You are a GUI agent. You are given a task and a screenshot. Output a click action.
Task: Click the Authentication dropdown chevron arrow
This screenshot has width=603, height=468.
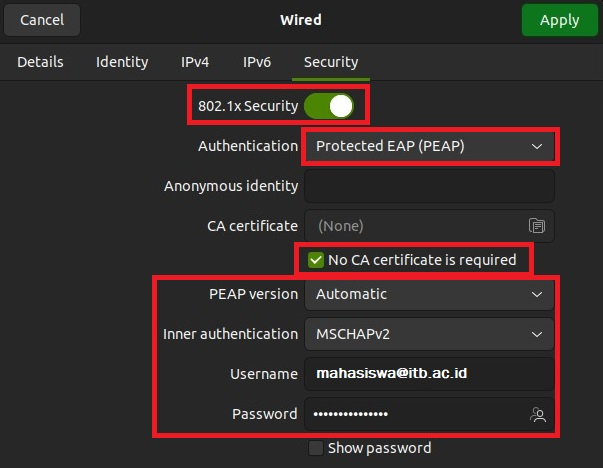538,146
